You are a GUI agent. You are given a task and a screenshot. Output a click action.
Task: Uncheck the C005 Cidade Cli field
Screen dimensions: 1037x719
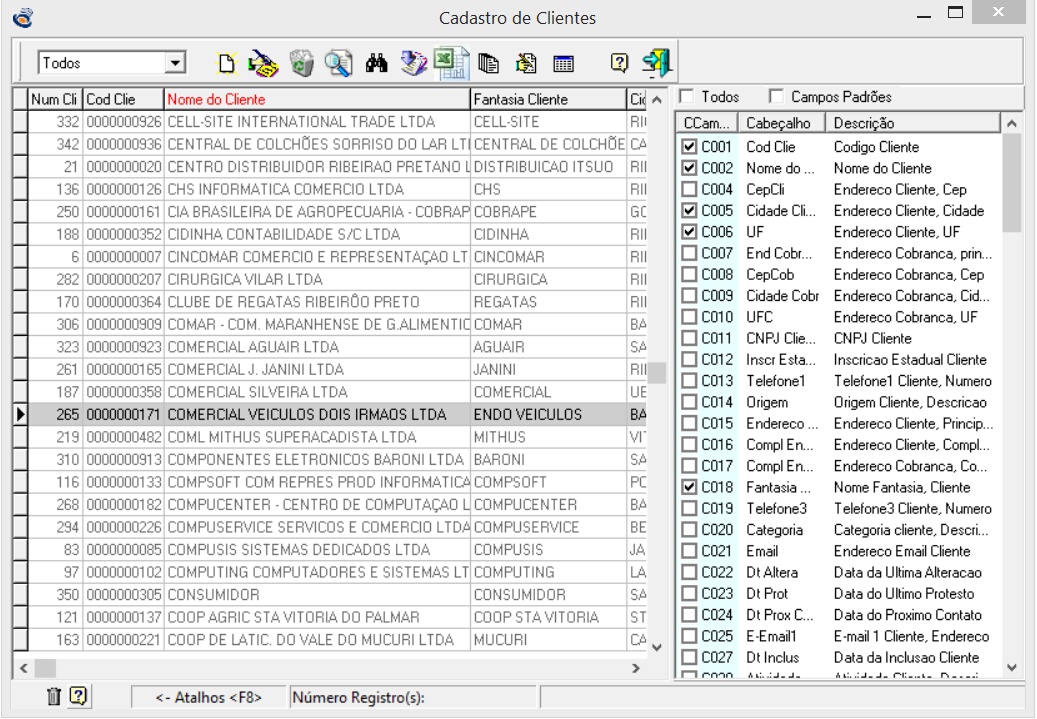pyautogui.click(x=689, y=210)
